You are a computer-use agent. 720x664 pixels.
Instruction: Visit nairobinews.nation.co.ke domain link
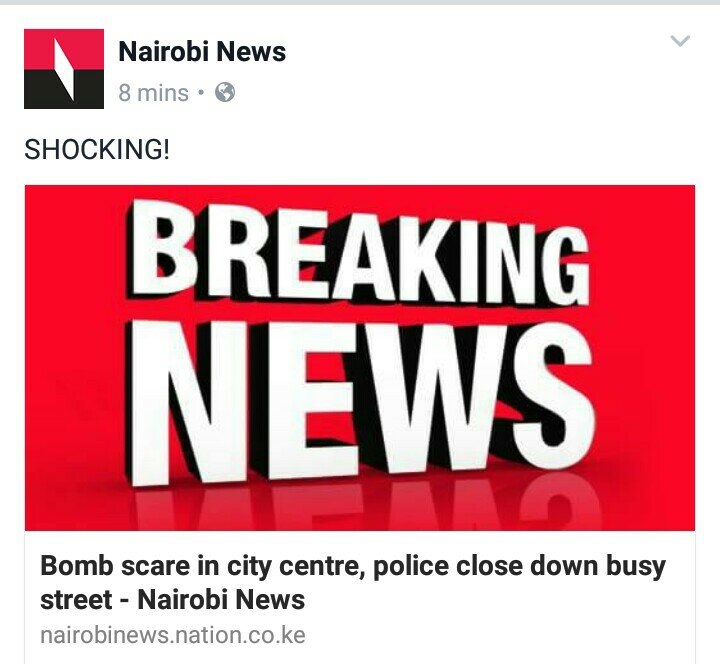(x=173, y=636)
